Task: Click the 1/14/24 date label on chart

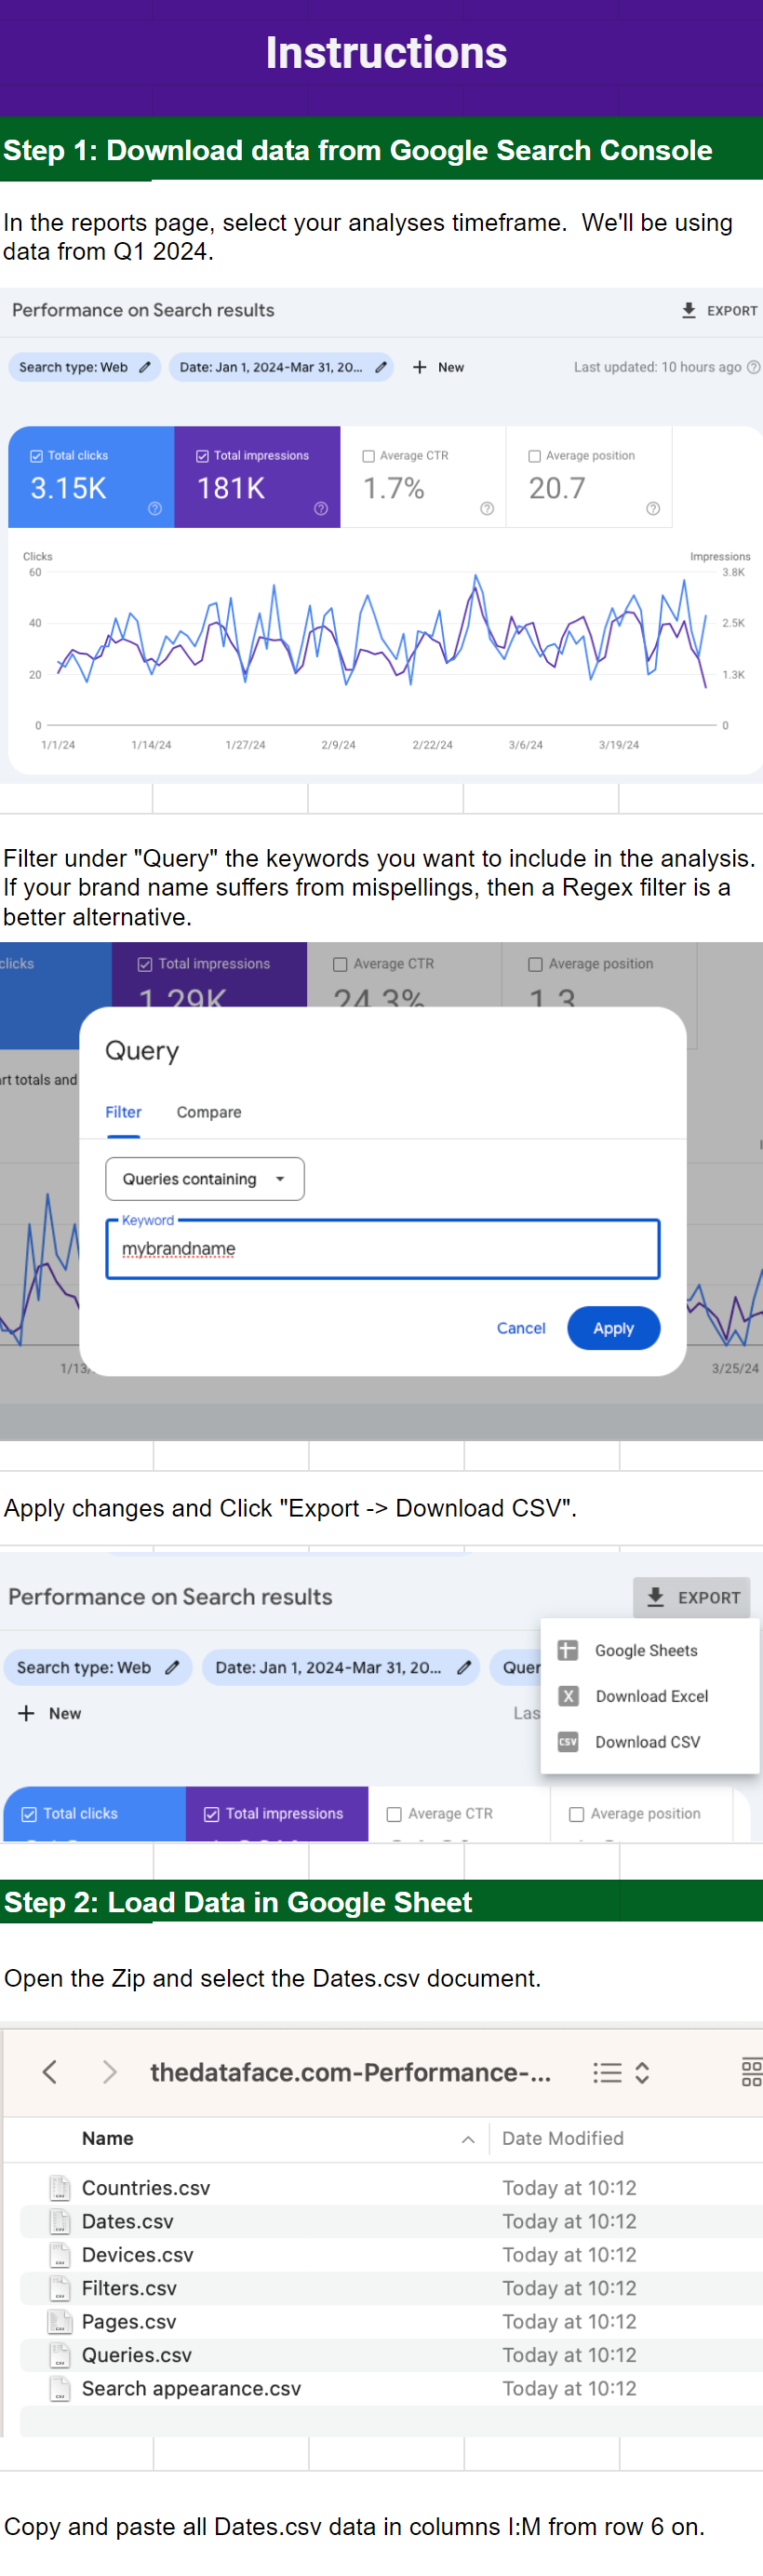Action: [x=151, y=745]
